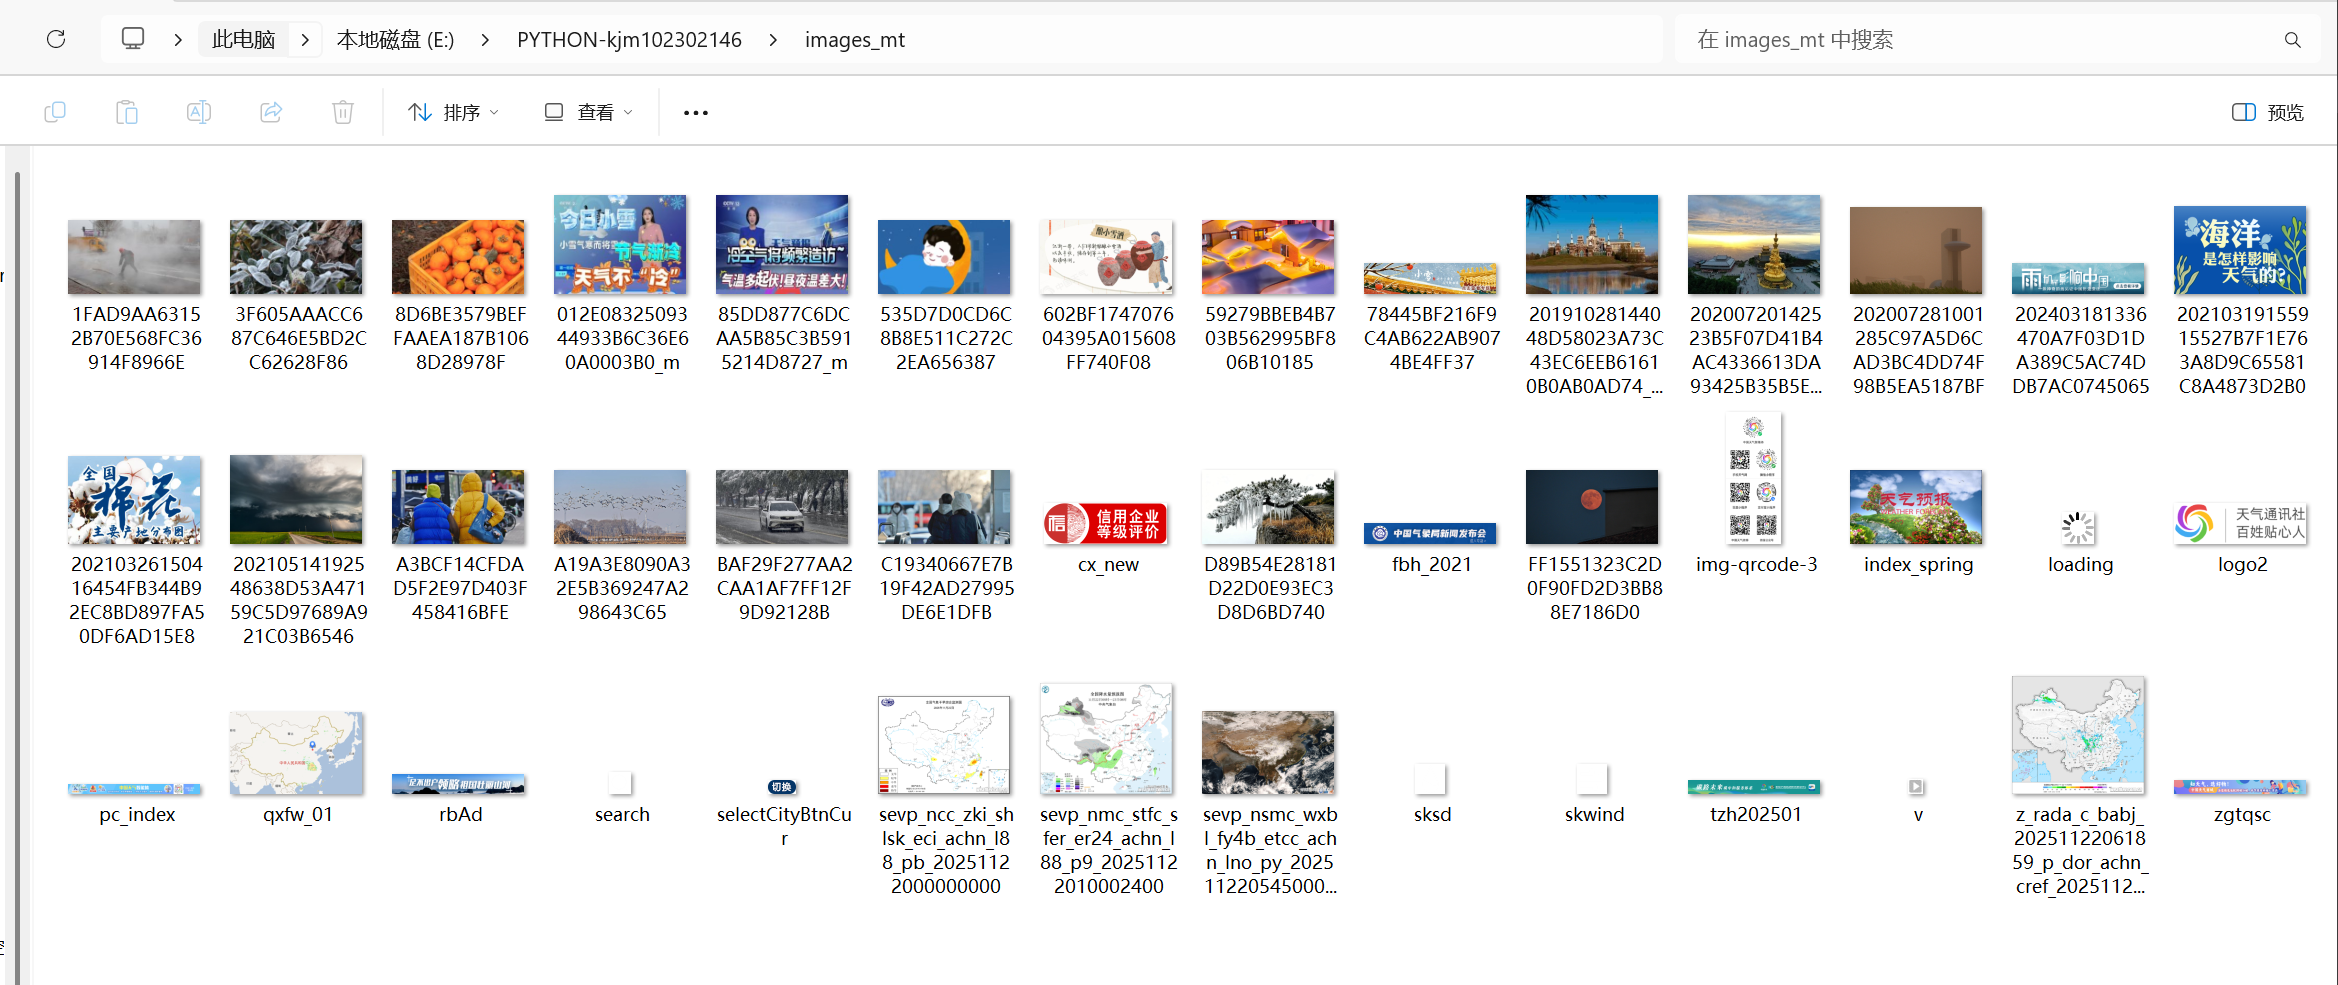Viewport: 2338px width, 985px height.
Task: Select the red moon image FF1551323C2D...
Action: point(1592,507)
